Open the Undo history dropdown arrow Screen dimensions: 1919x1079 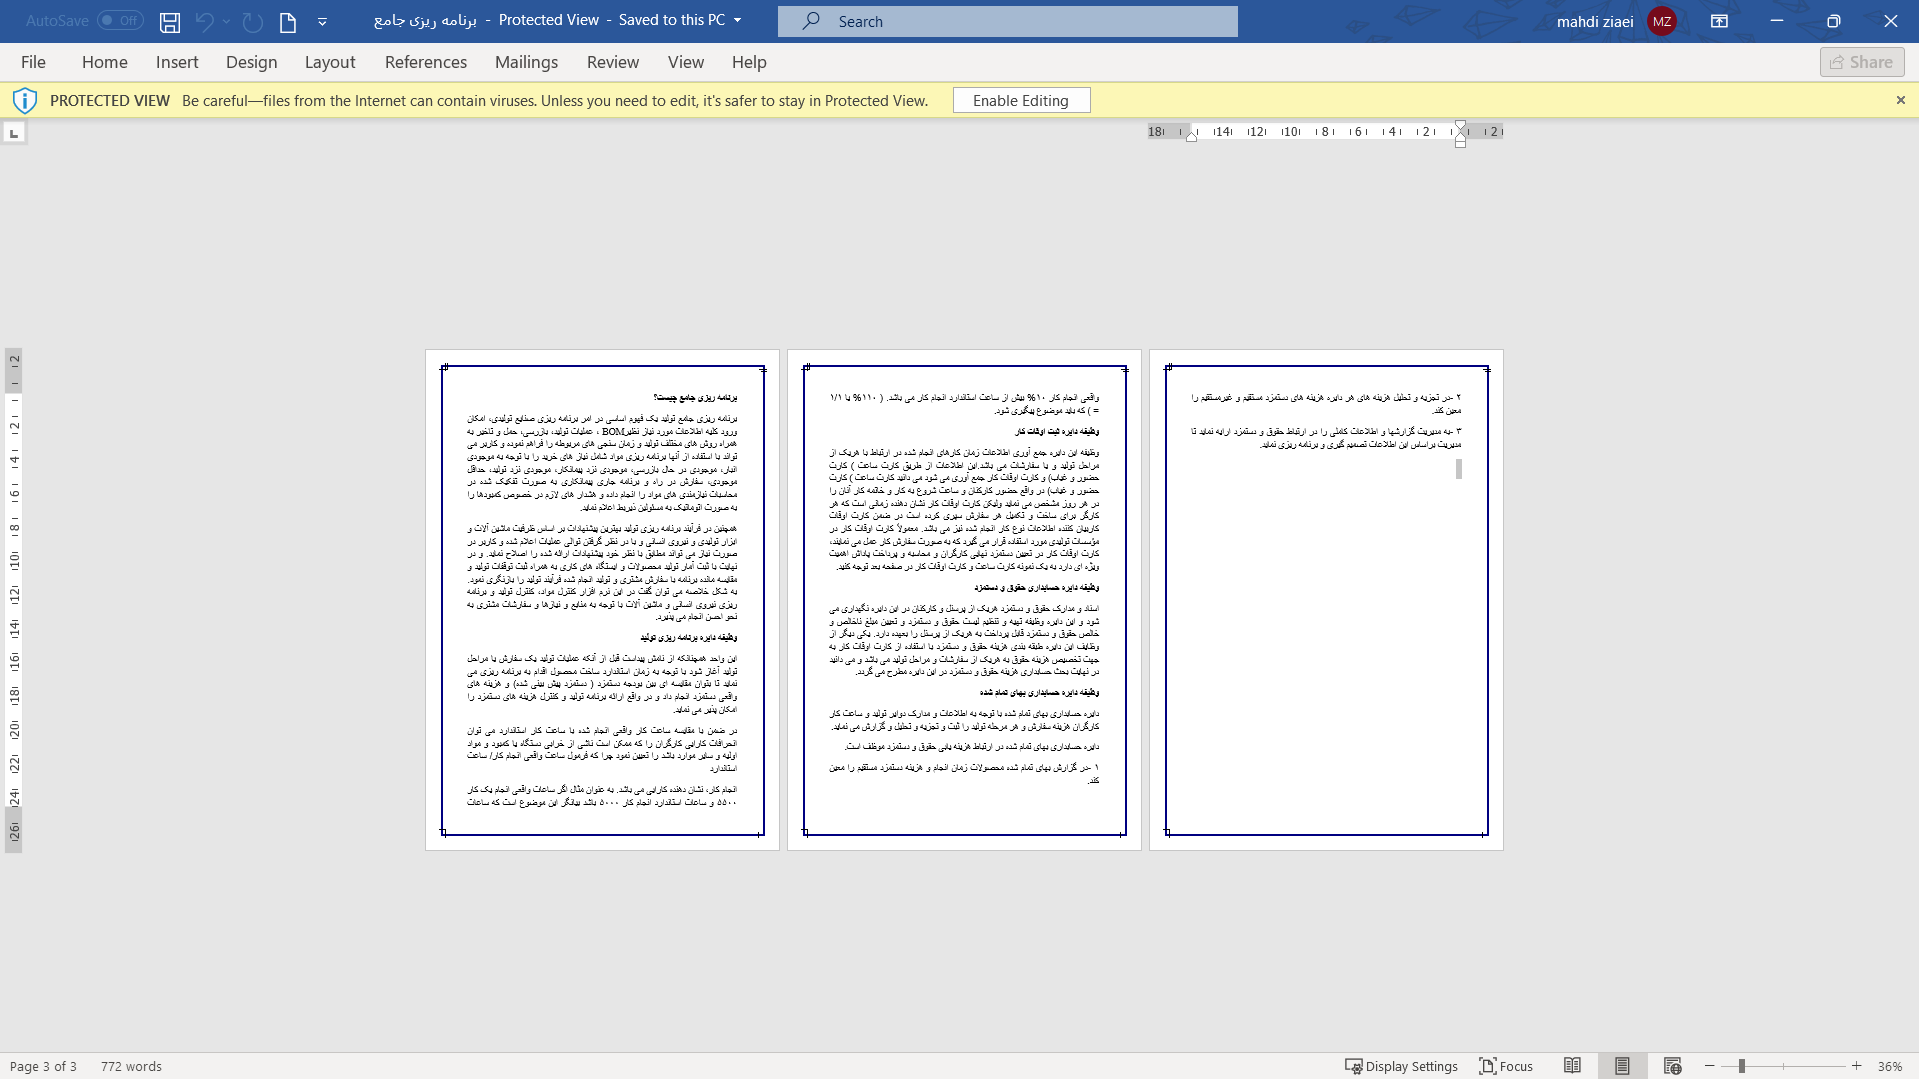[226, 21]
